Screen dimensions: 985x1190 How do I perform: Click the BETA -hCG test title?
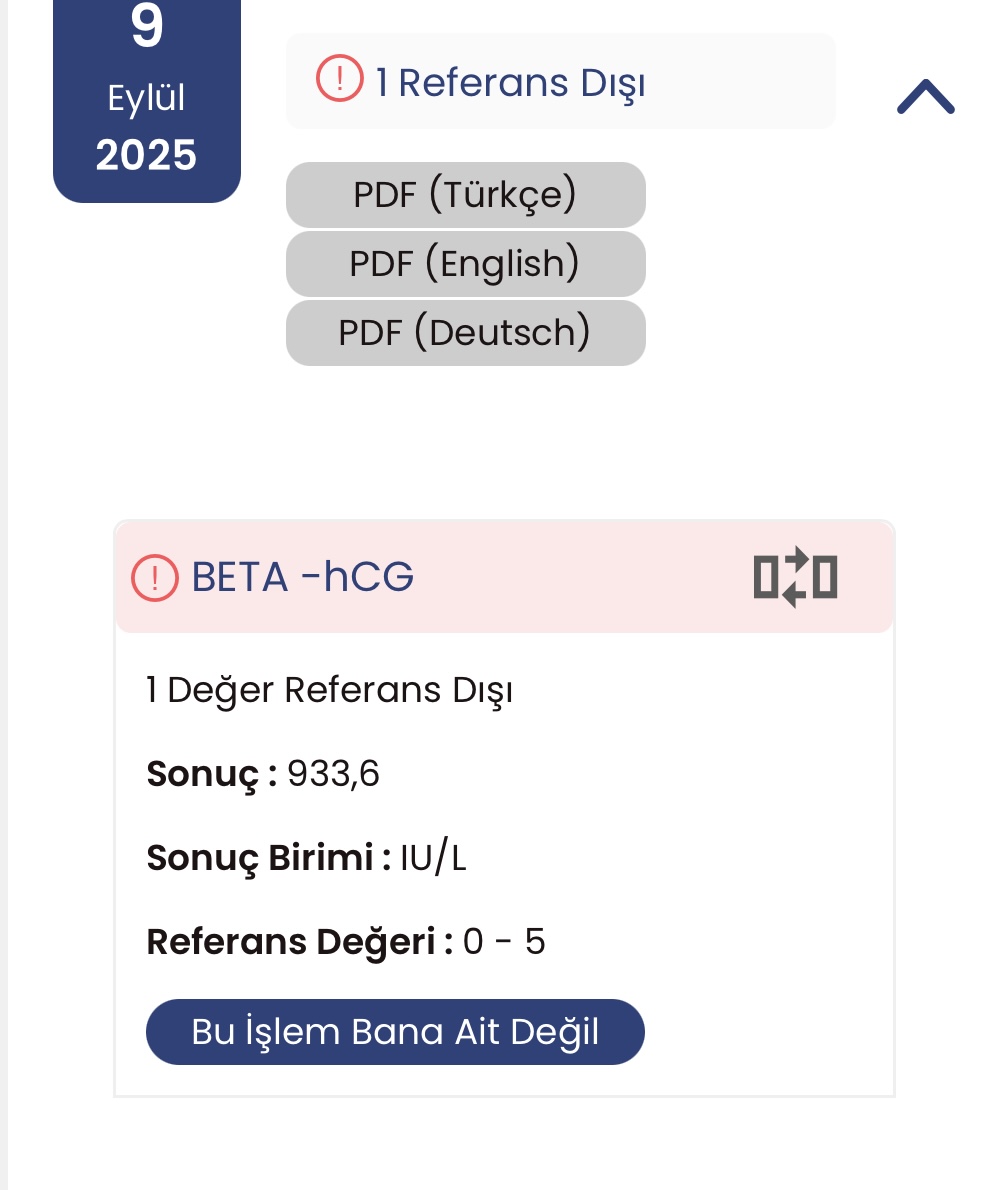point(303,577)
